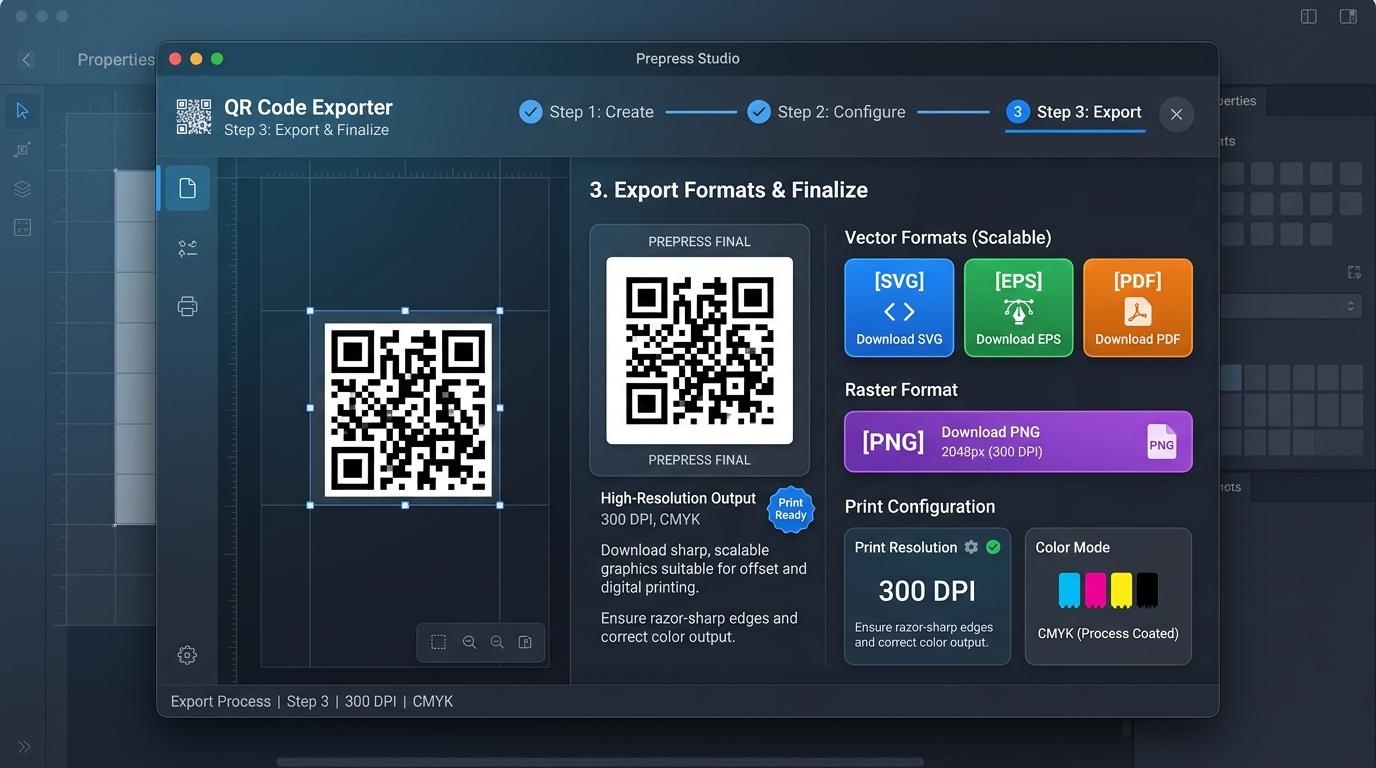This screenshot has height=768, width=1376.
Task: Download the SVG vector file
Action: click(899, 308)
